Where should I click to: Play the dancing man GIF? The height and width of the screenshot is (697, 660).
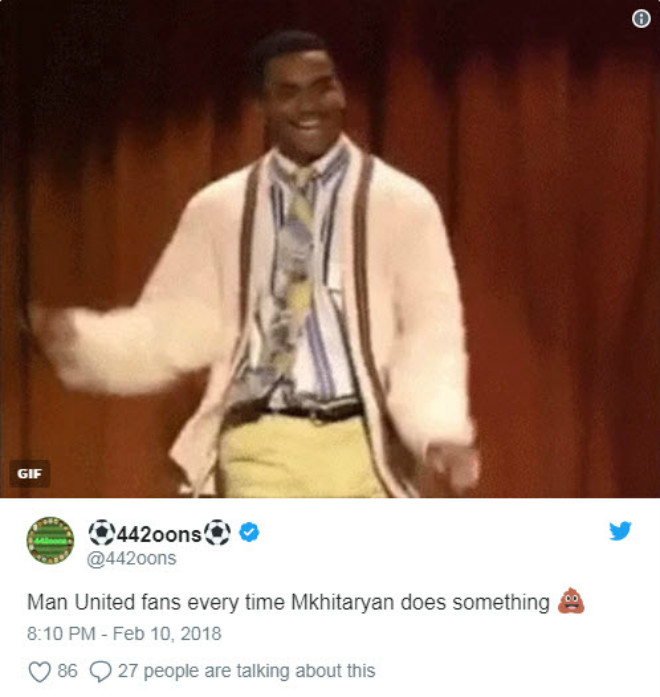click(330, 249)
